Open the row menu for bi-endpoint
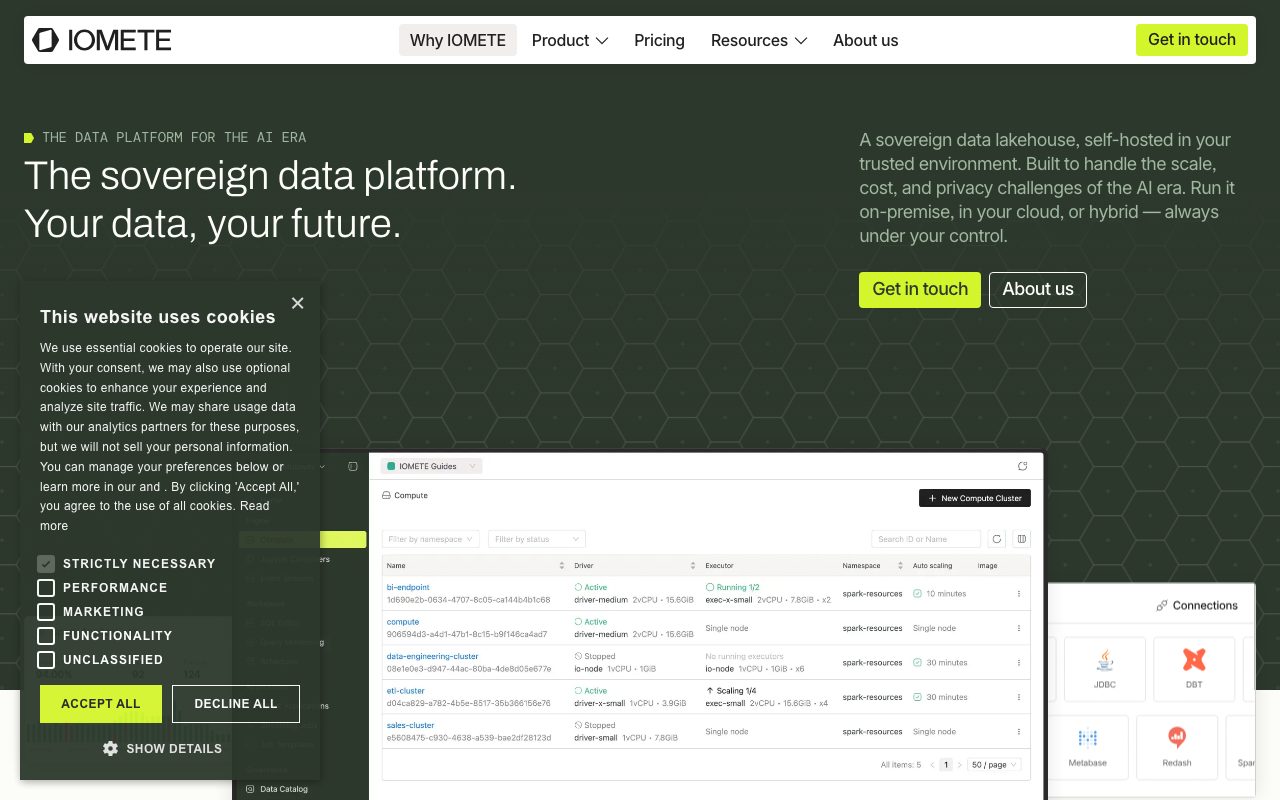 1019,594
